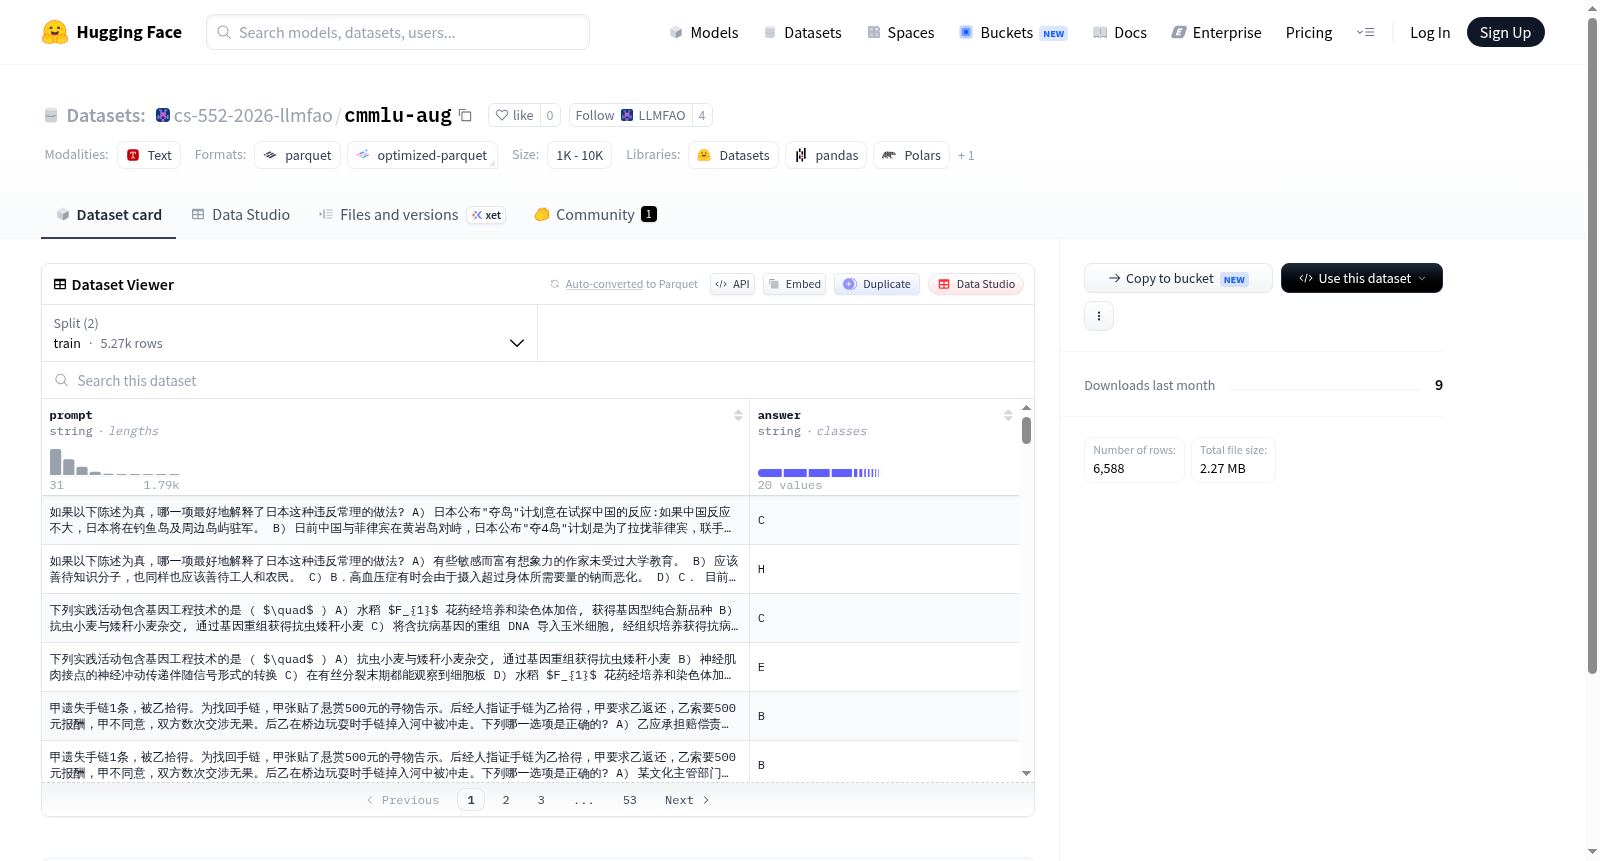This screenshot has width=1600, height=861.
Task: Click the page vertical scrollbar
Action: 1593,346
